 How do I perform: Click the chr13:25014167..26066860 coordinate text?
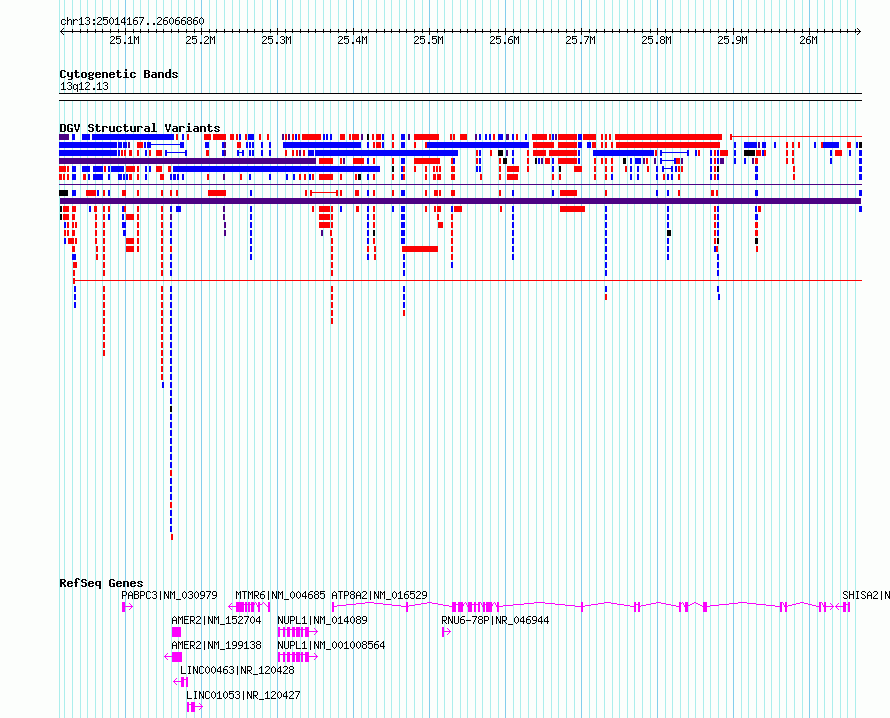pyautogui.click(x=132, y=21)
